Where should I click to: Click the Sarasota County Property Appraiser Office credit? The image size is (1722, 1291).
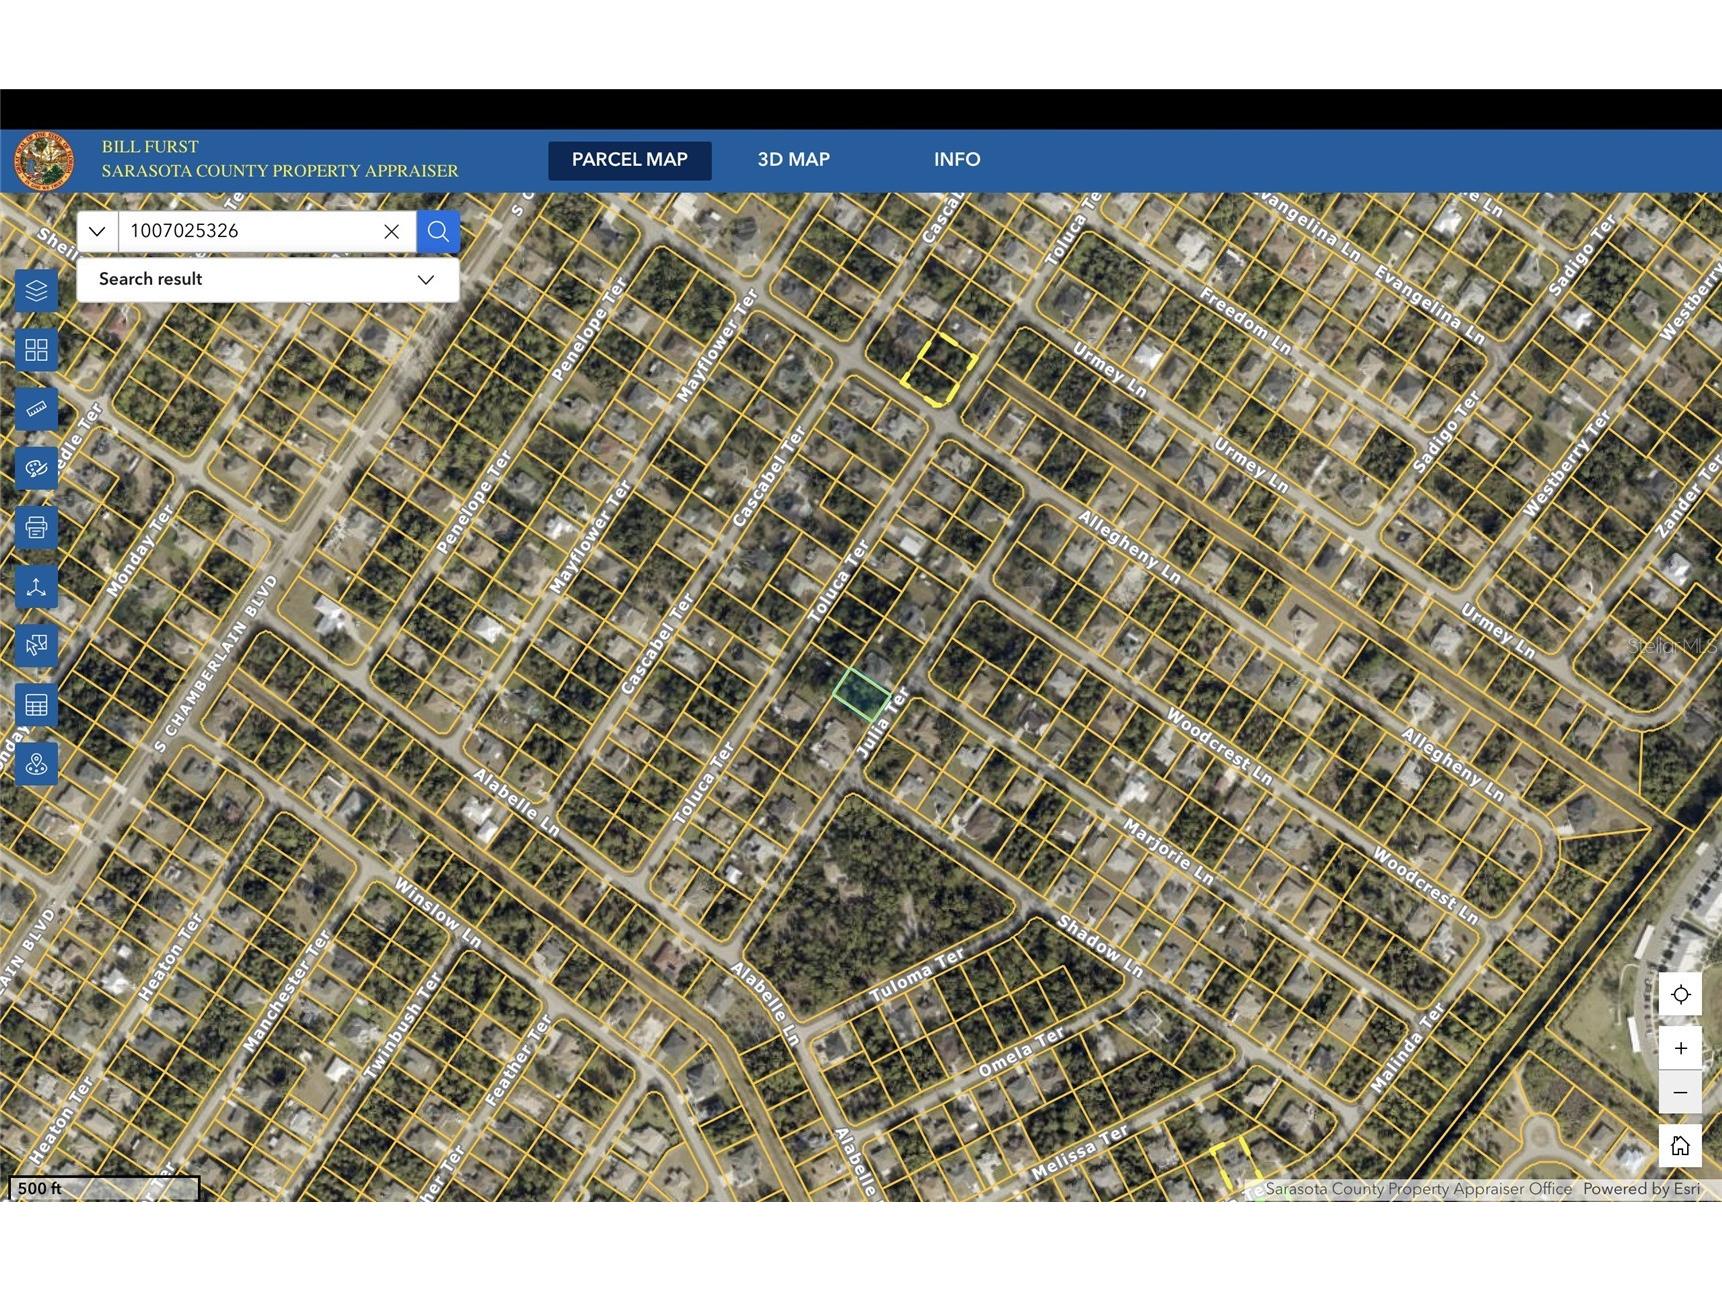1418,1189
